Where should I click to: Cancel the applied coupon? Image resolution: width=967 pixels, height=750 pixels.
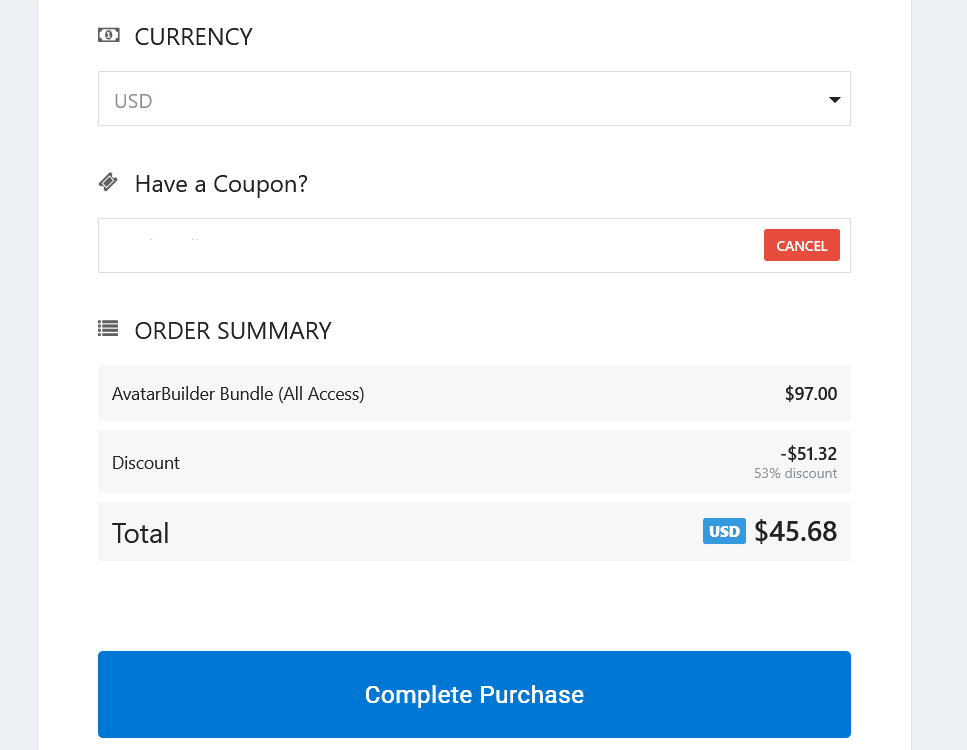[x=801, y=244]
